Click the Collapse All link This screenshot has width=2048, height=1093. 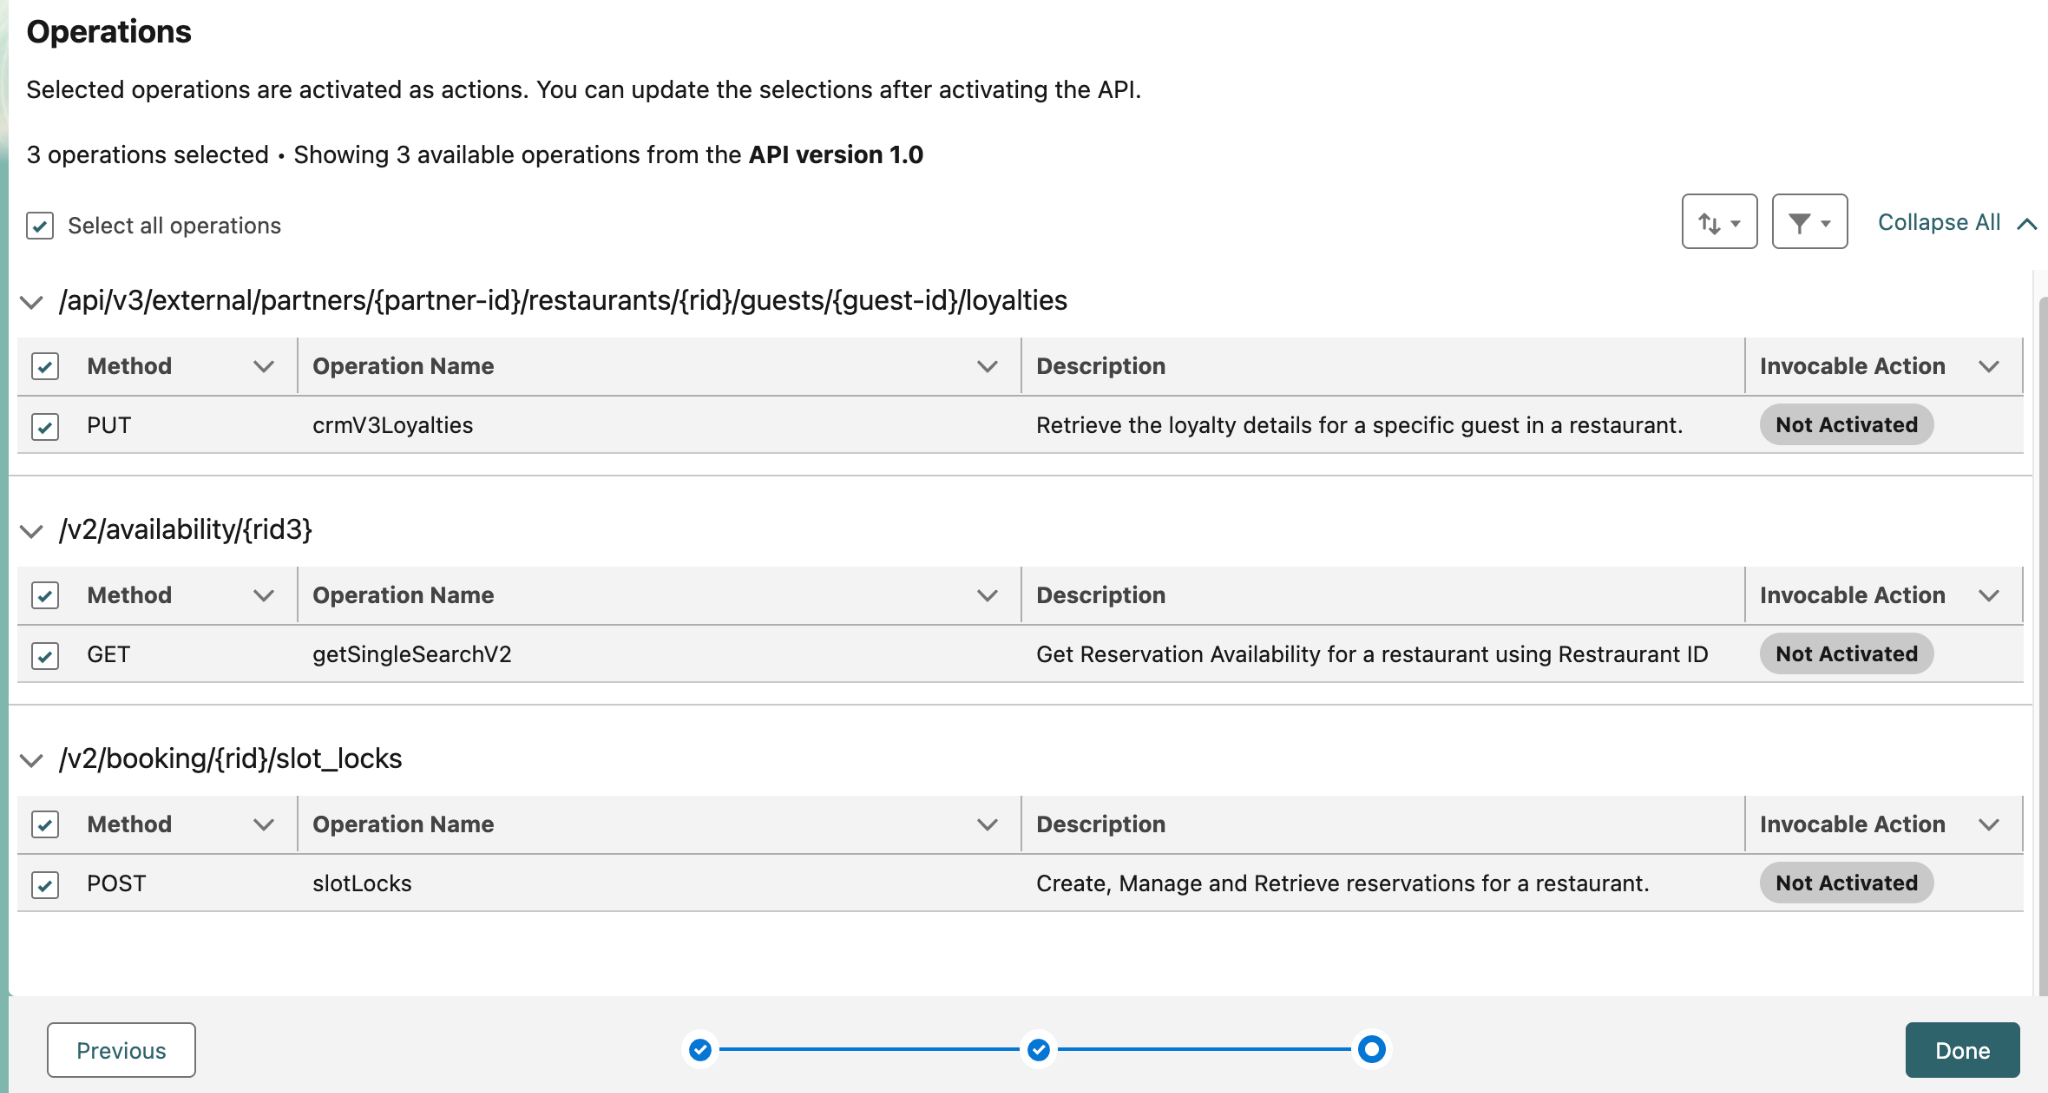coord(1938,222)
